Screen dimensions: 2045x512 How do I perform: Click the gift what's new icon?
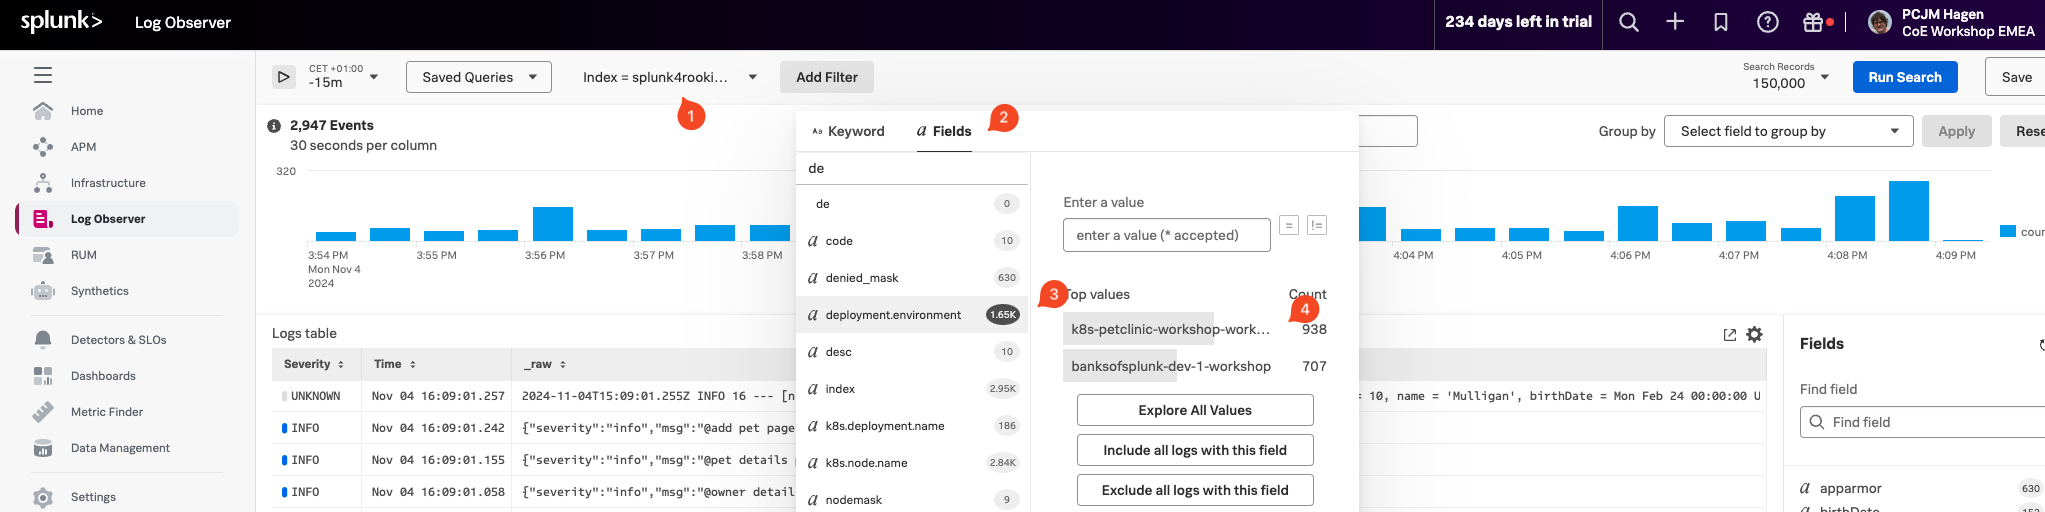[1813, 22]
